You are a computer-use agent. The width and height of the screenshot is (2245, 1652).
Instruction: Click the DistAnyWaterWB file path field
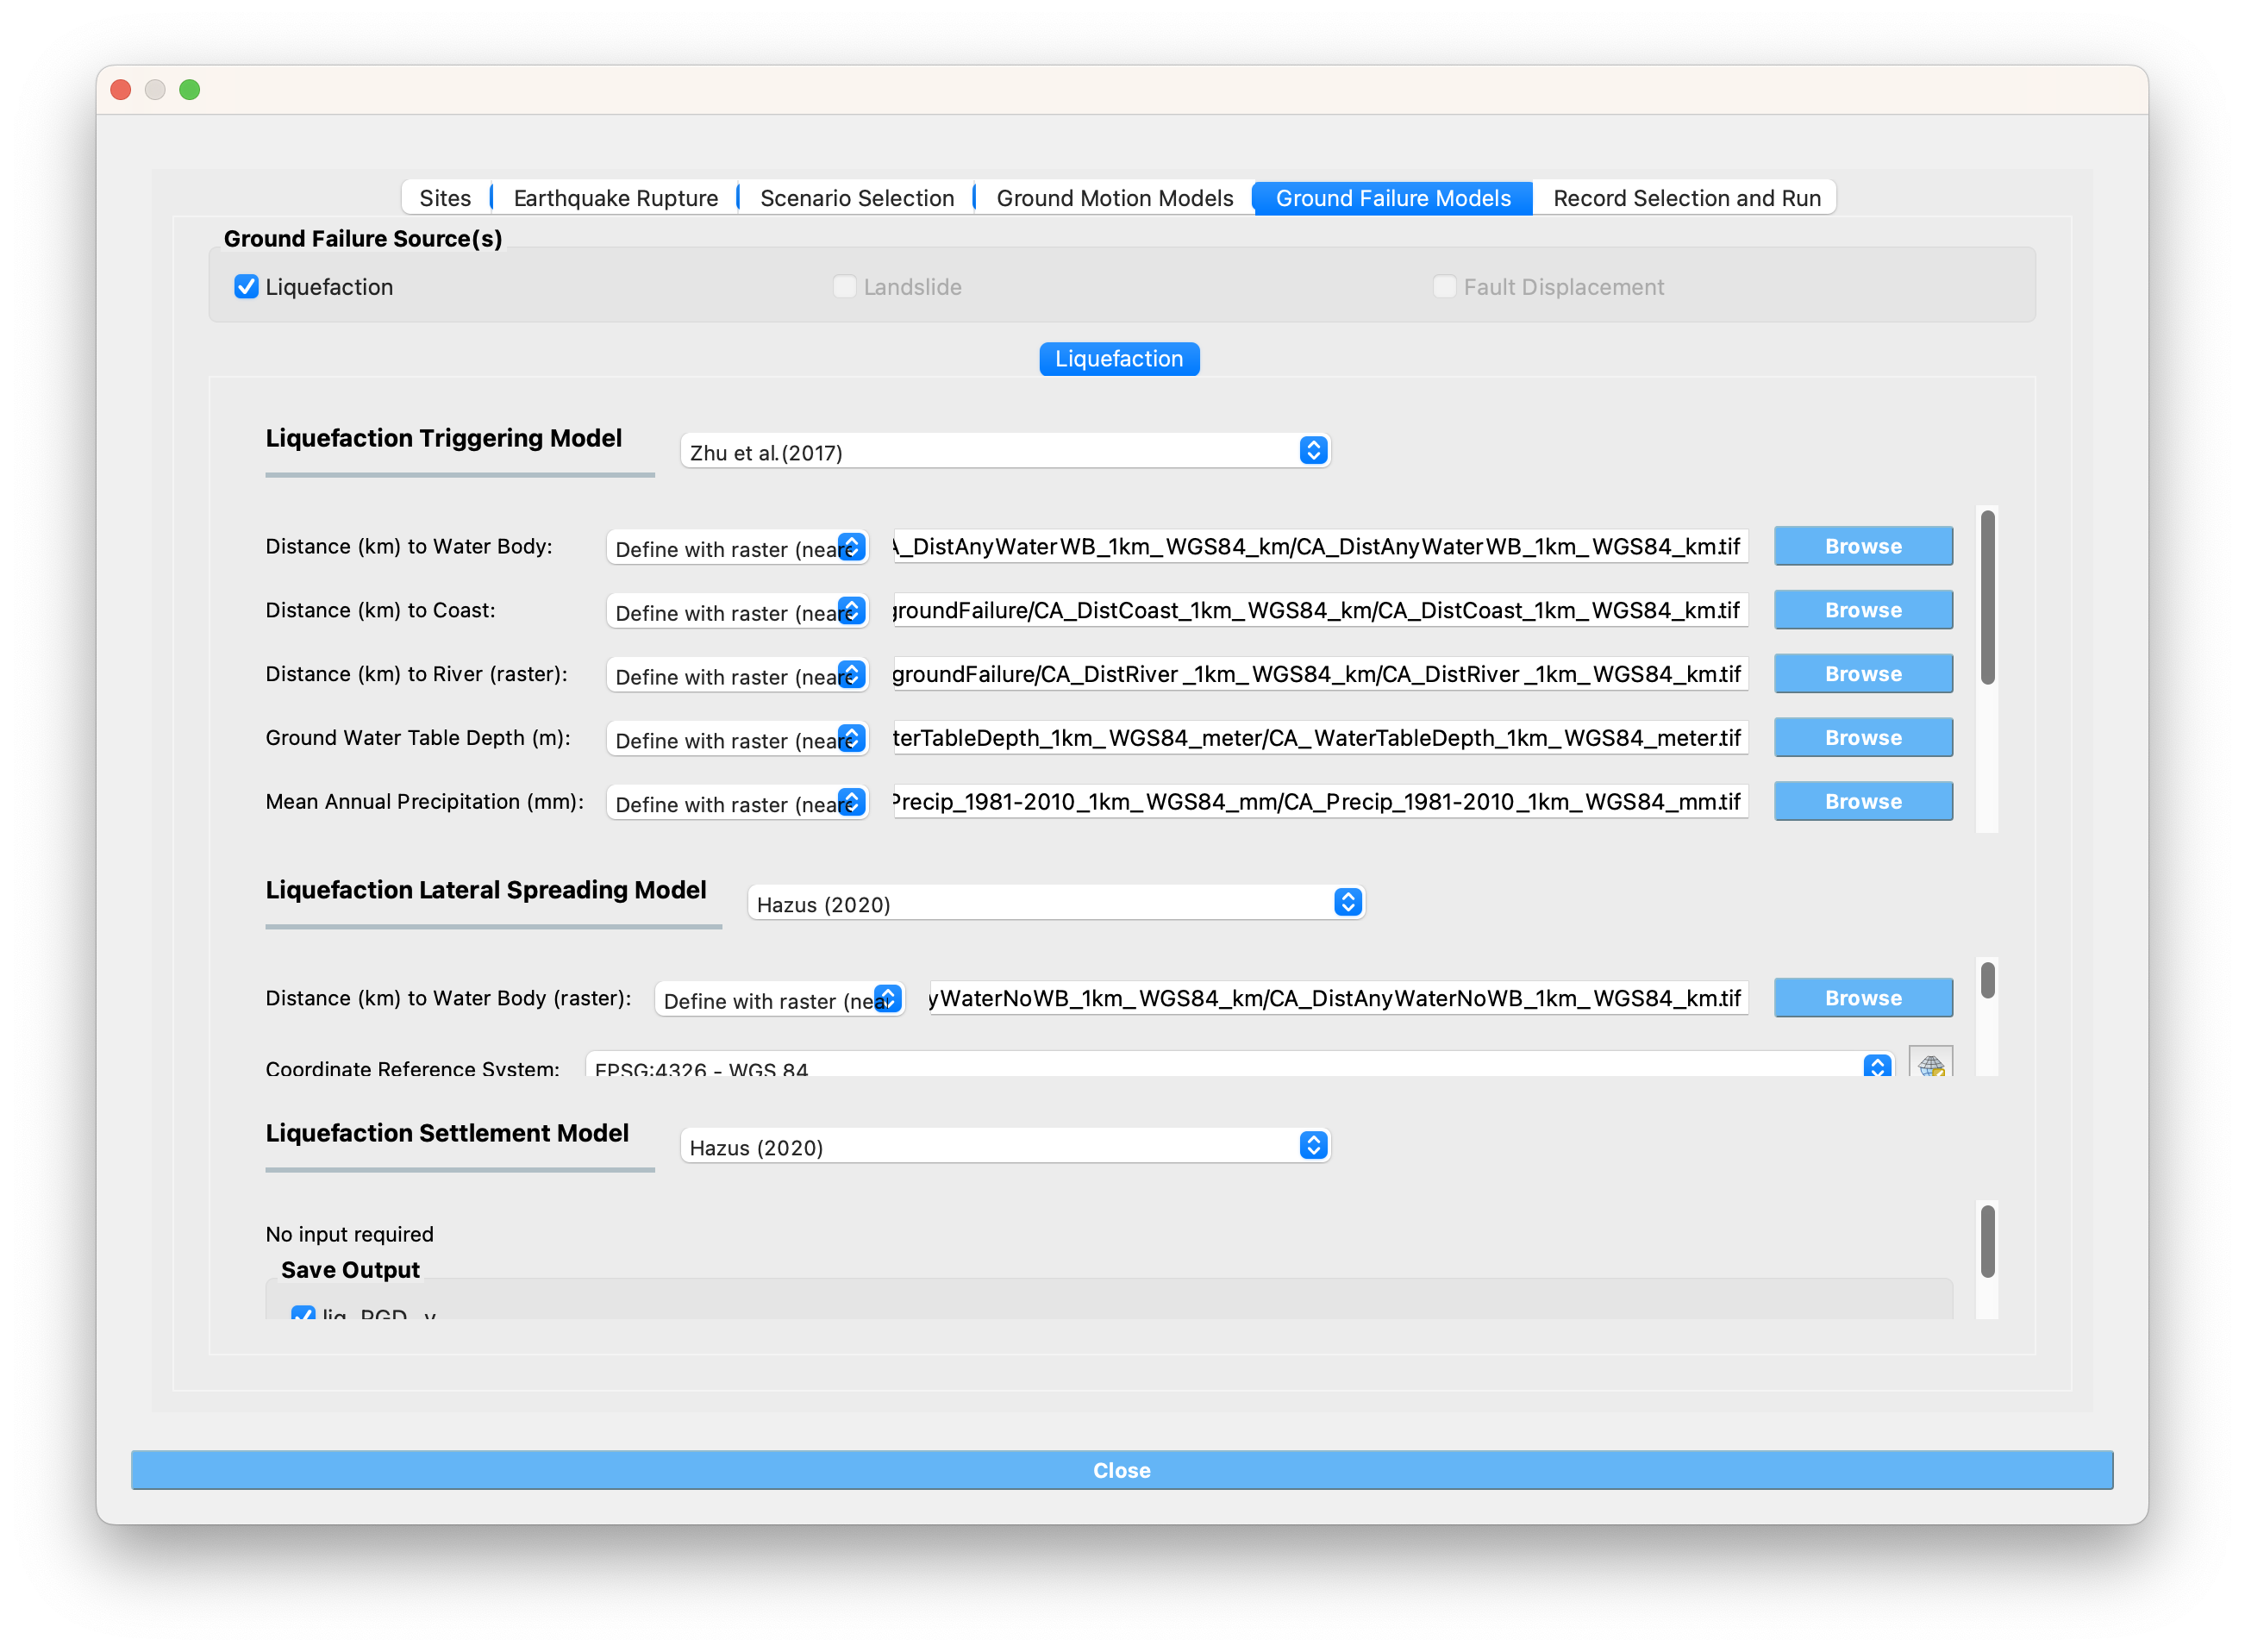[1320, 546]
